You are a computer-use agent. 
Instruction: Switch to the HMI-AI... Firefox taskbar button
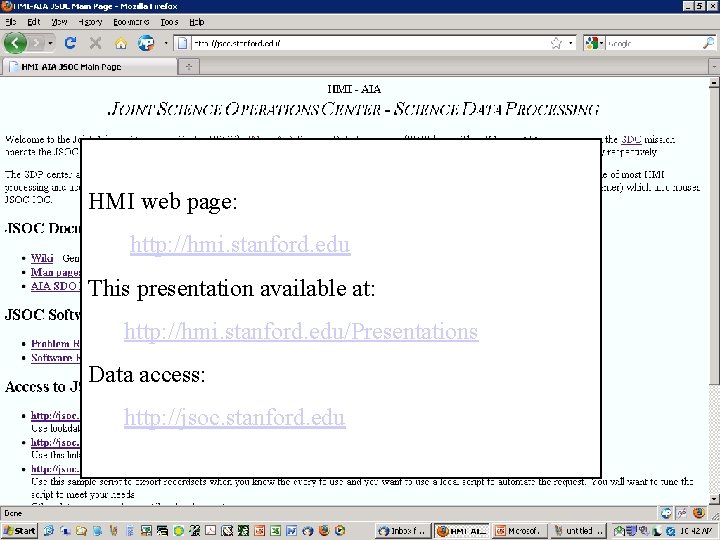(x=462, y=531)
